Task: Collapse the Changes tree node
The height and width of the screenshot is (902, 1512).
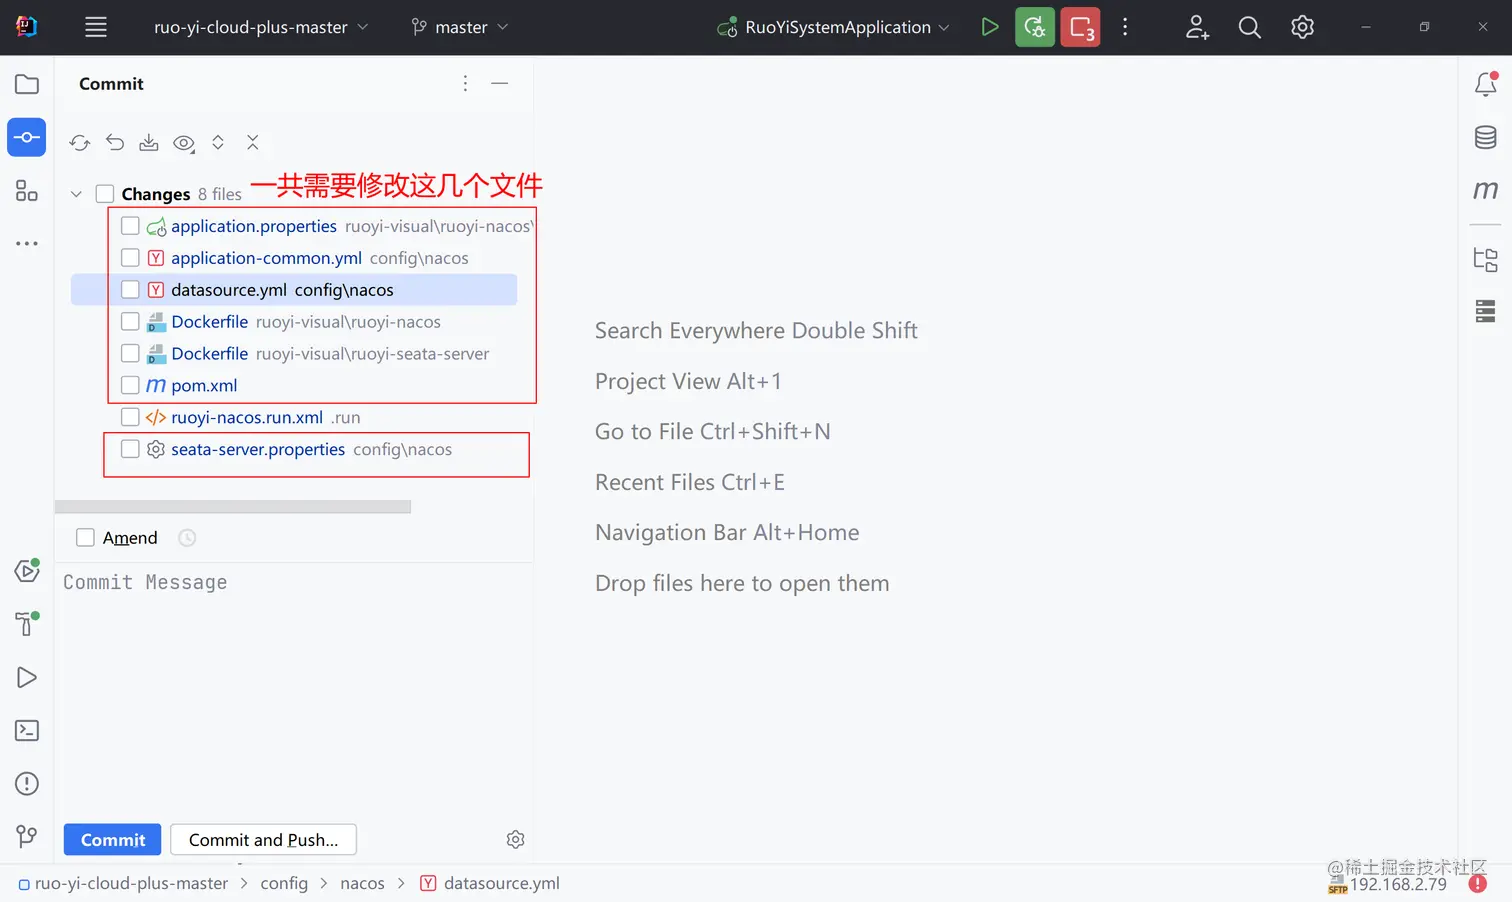Action: point(76,194)
